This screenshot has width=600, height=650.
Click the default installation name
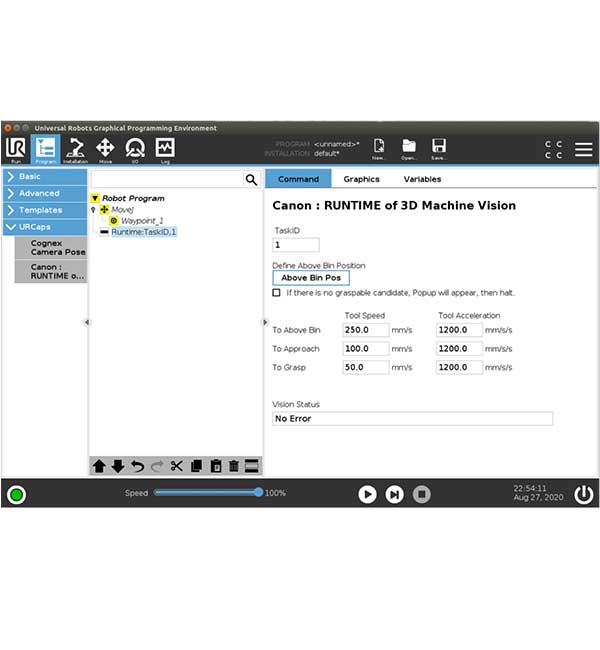327,153
